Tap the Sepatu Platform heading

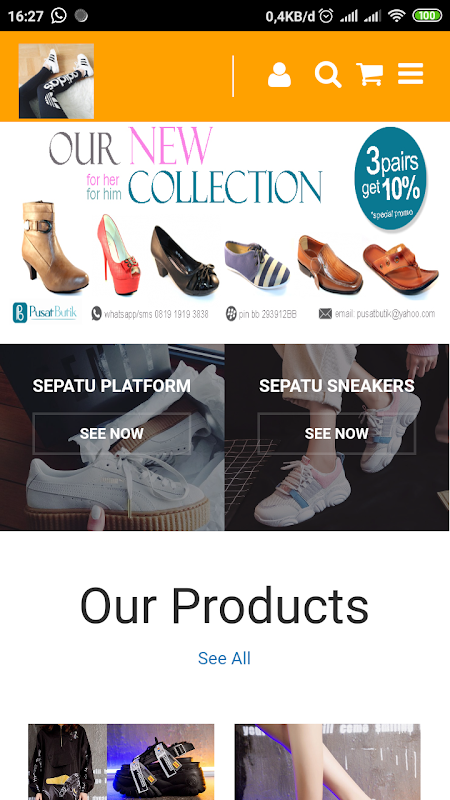112,386
